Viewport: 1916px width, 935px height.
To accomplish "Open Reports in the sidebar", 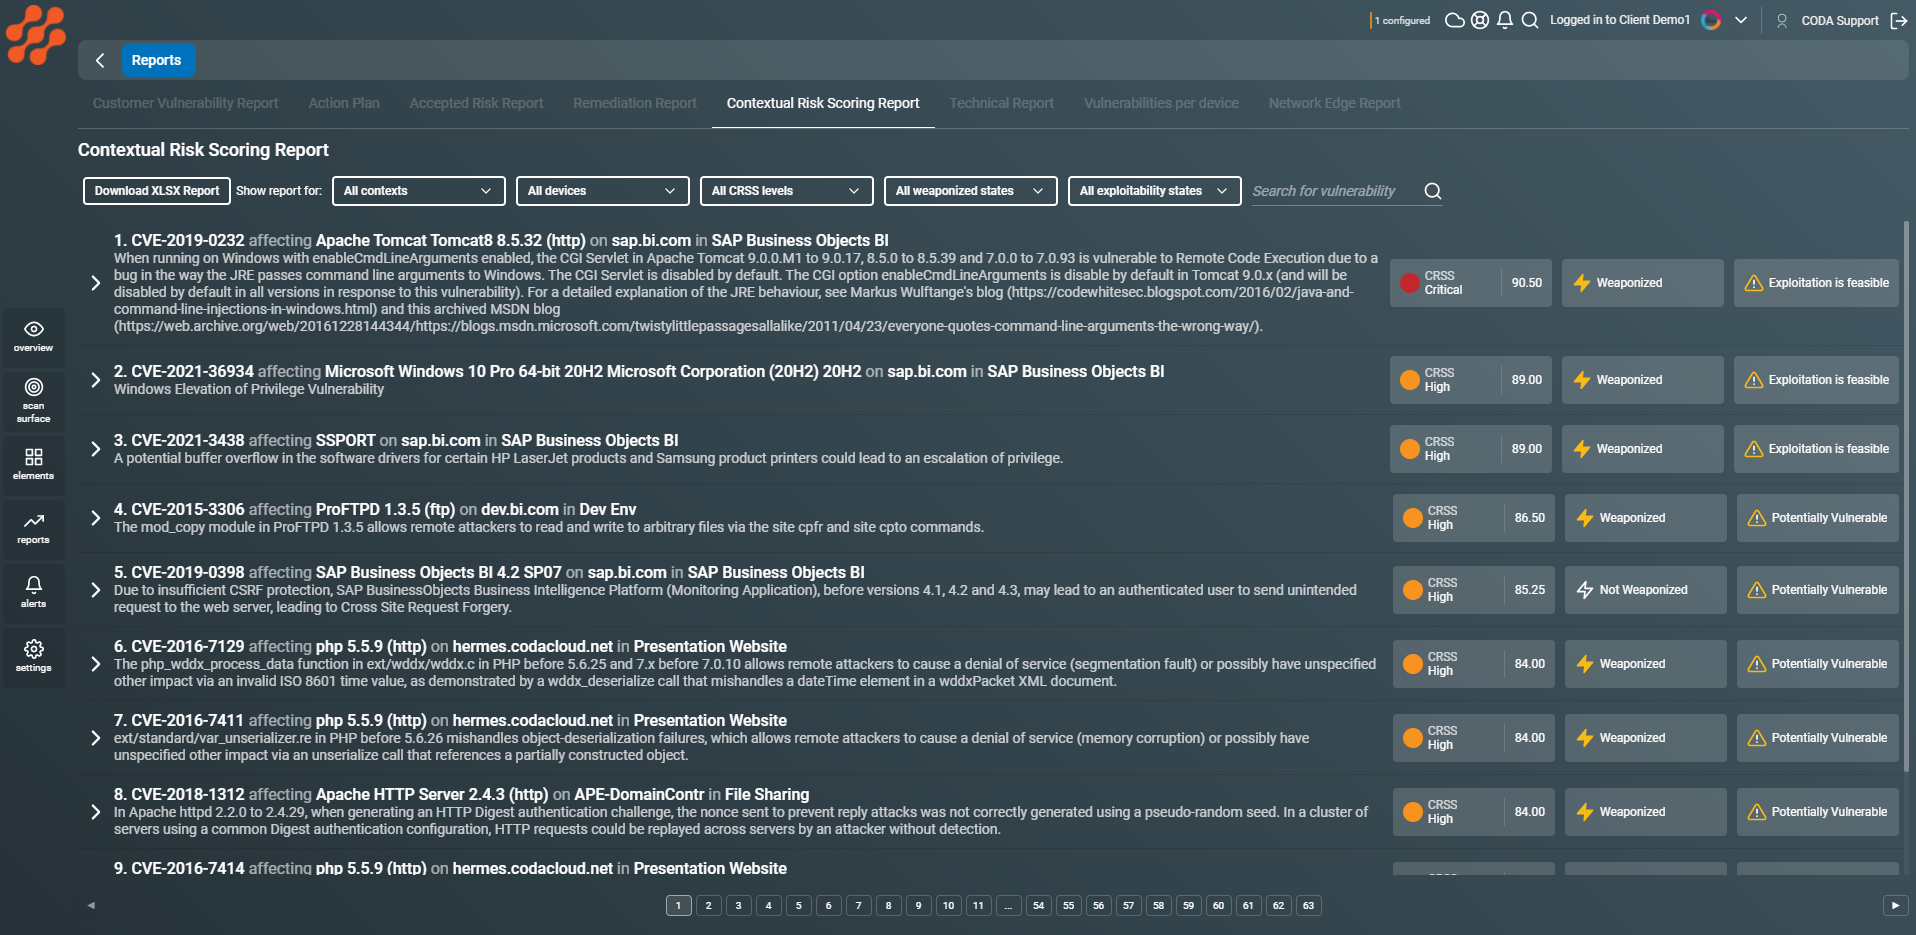I will [34, 528].
